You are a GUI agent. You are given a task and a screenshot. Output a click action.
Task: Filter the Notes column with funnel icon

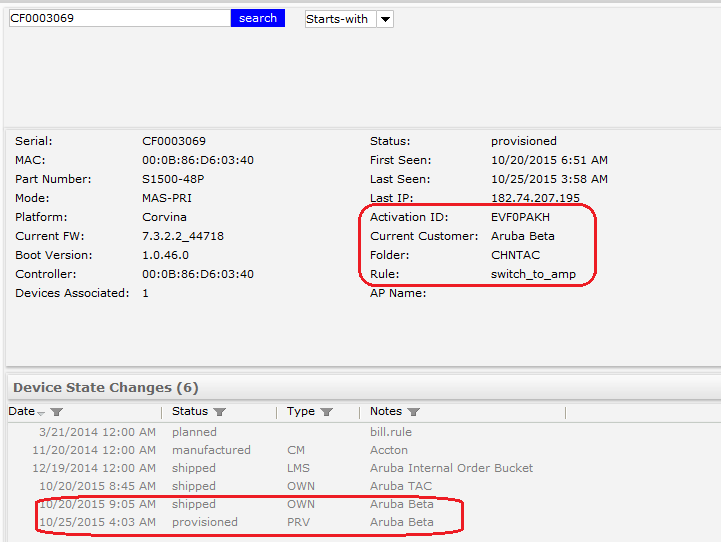[413, 412]
